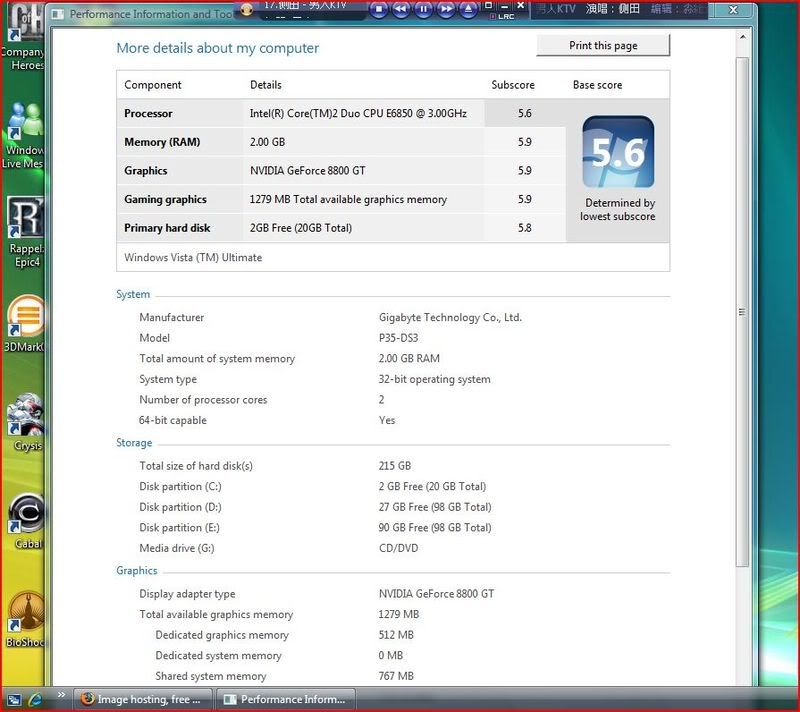Click the Shared system memory 767 MB value
The width and height of the screenshot is (800, 712).
pyautogui.click(x=396, y=676)
